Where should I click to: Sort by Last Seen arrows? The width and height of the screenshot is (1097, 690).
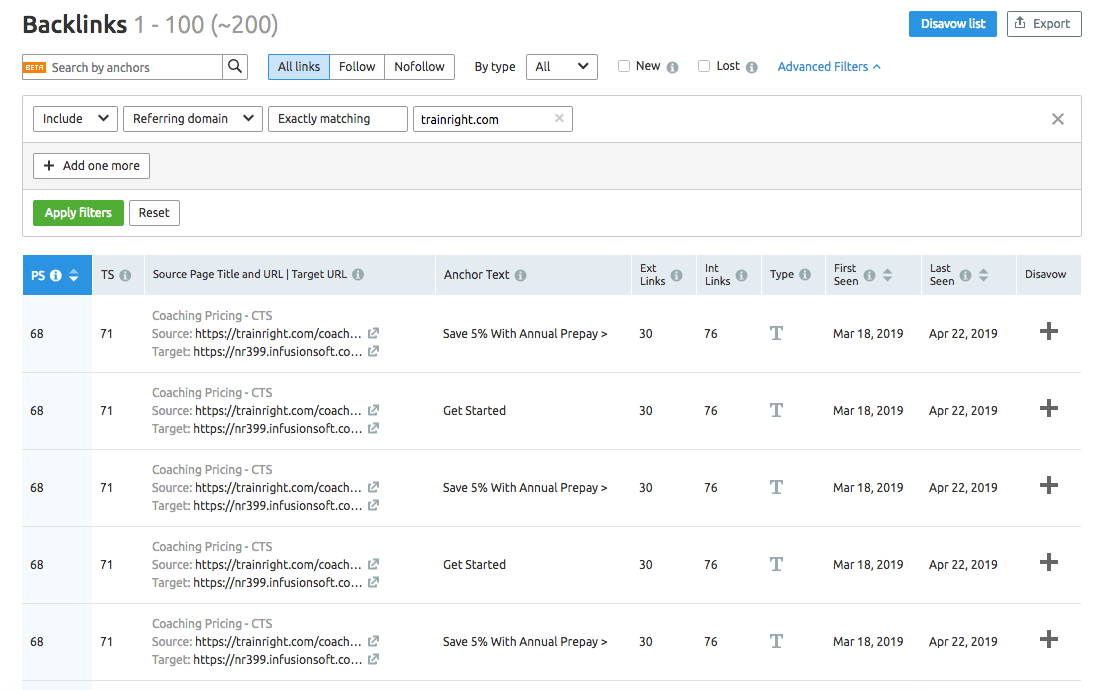(983, 275)
